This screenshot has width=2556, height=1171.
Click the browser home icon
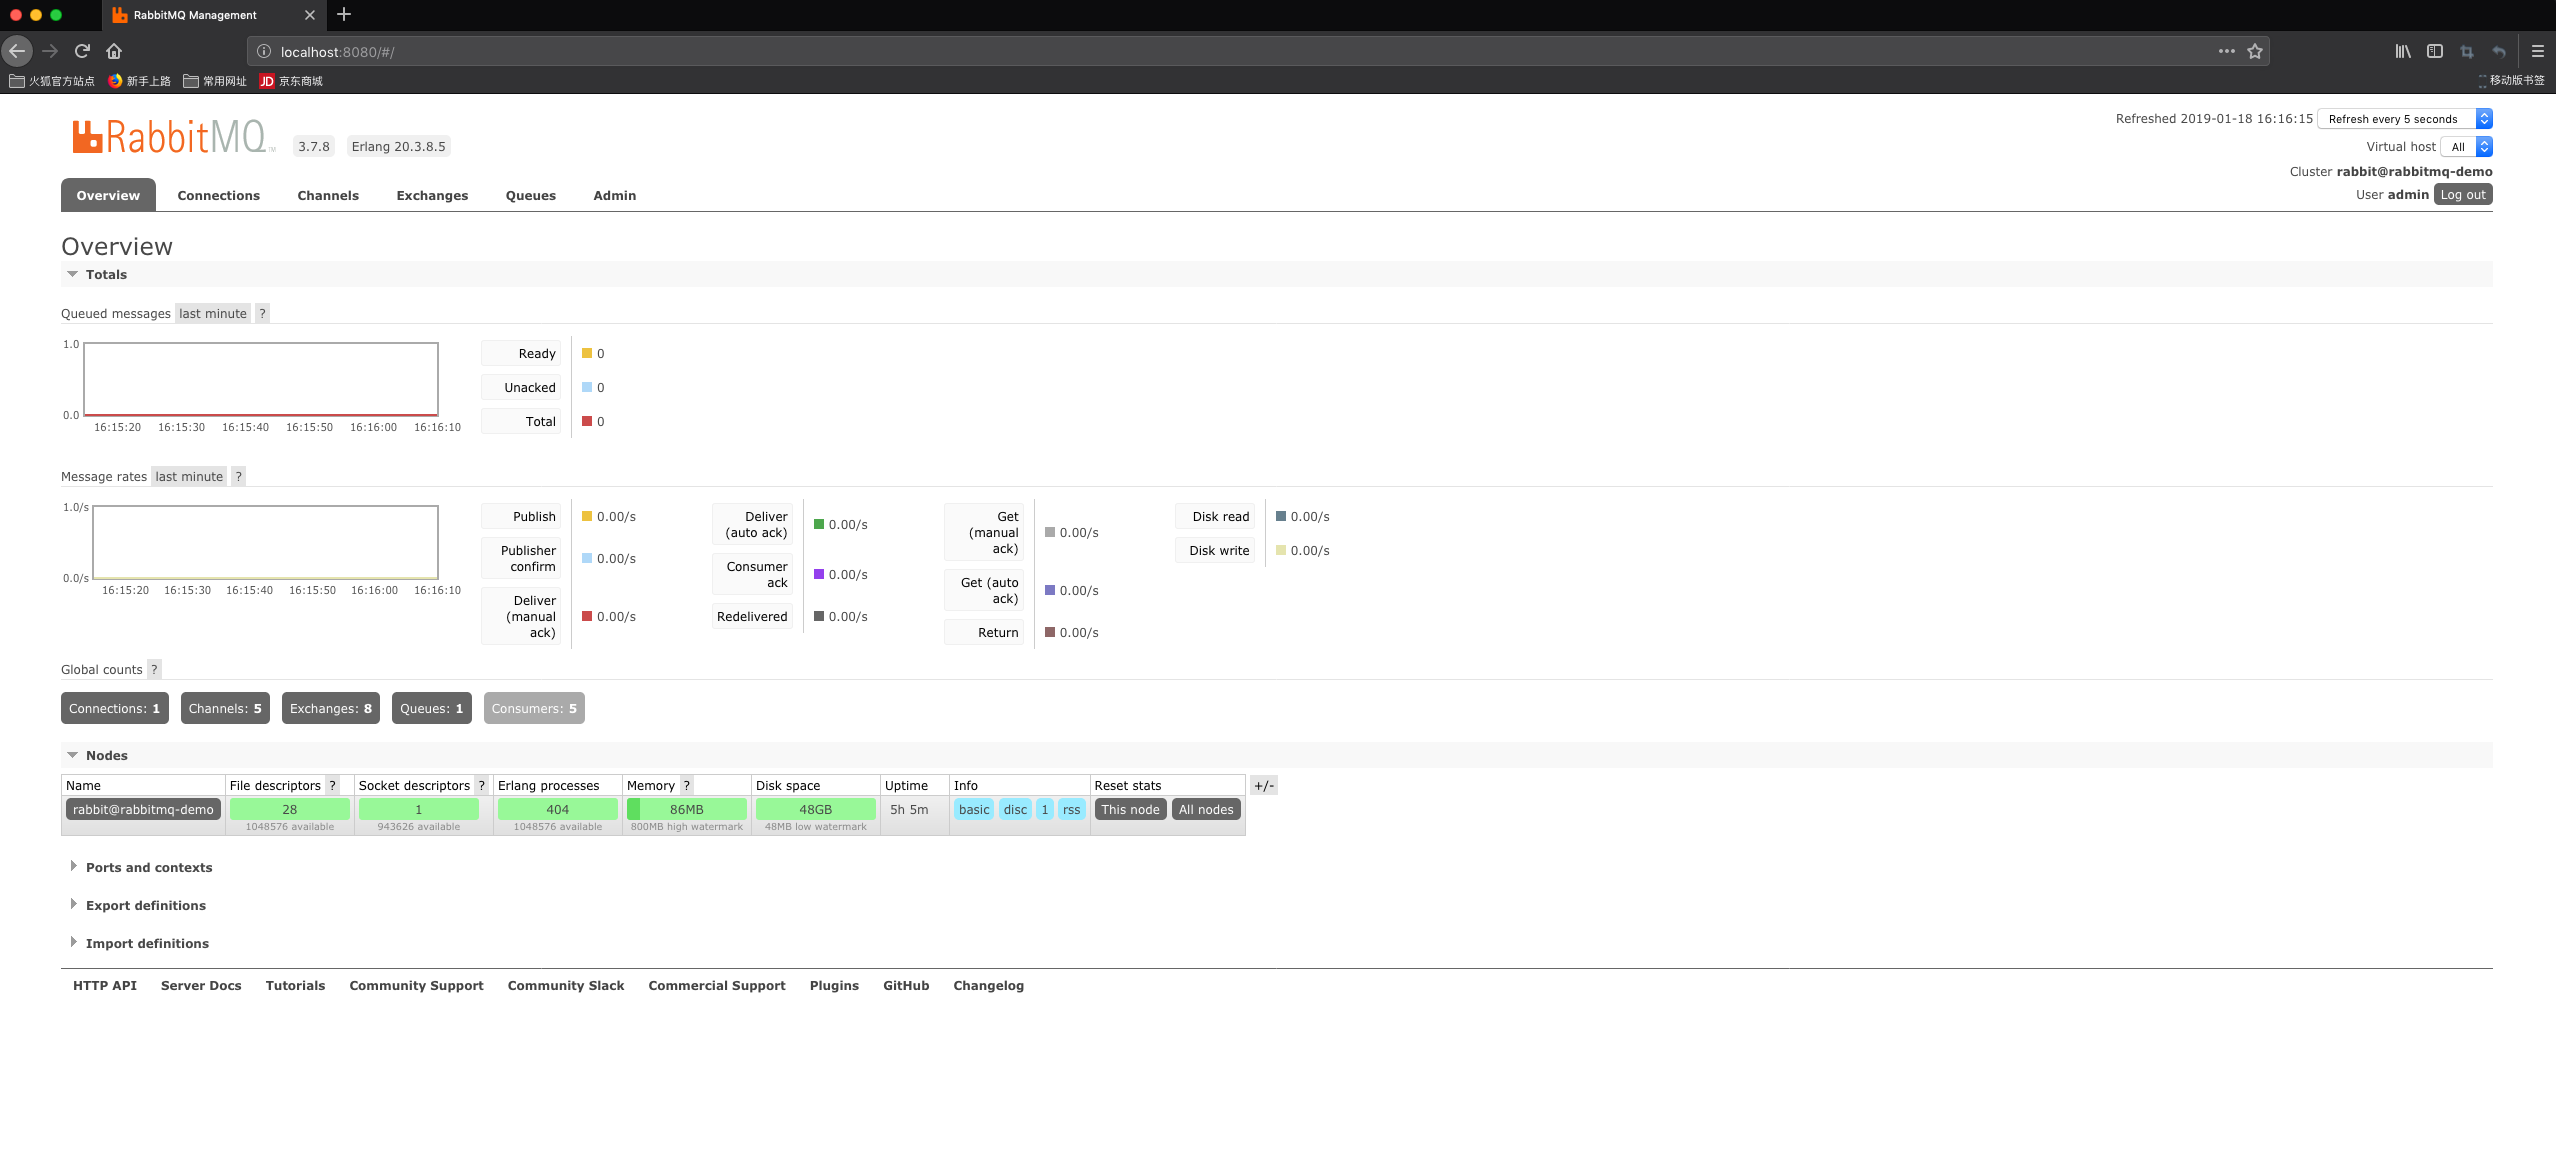point(114,51)
